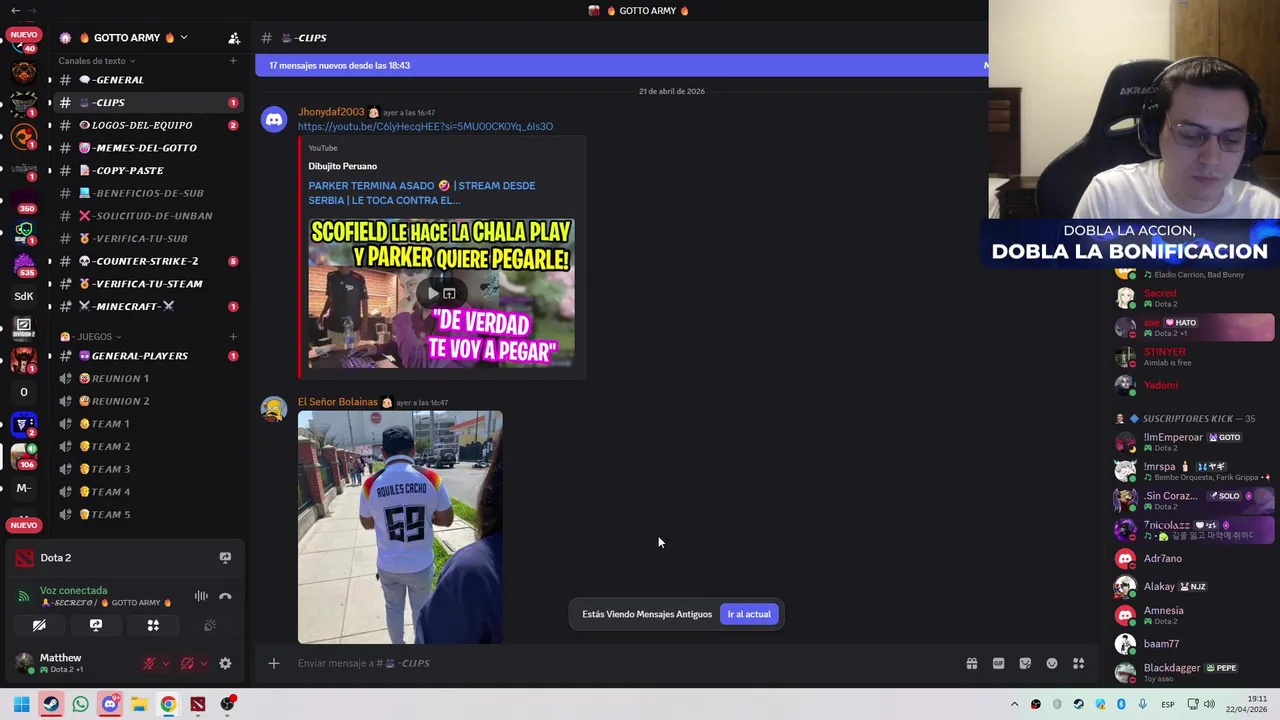Disconnect from the voice channel
The height and width of the screenshot is (720, 1280).
point(225,596)
